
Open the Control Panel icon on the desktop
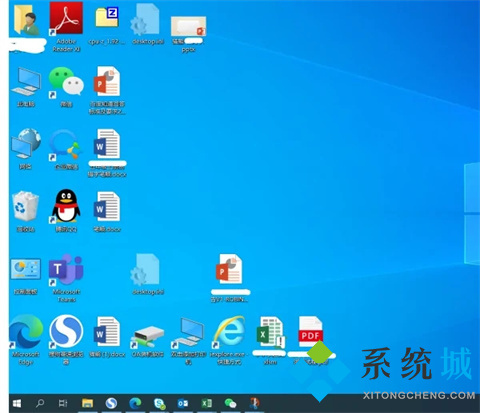[x=26, y=269]
